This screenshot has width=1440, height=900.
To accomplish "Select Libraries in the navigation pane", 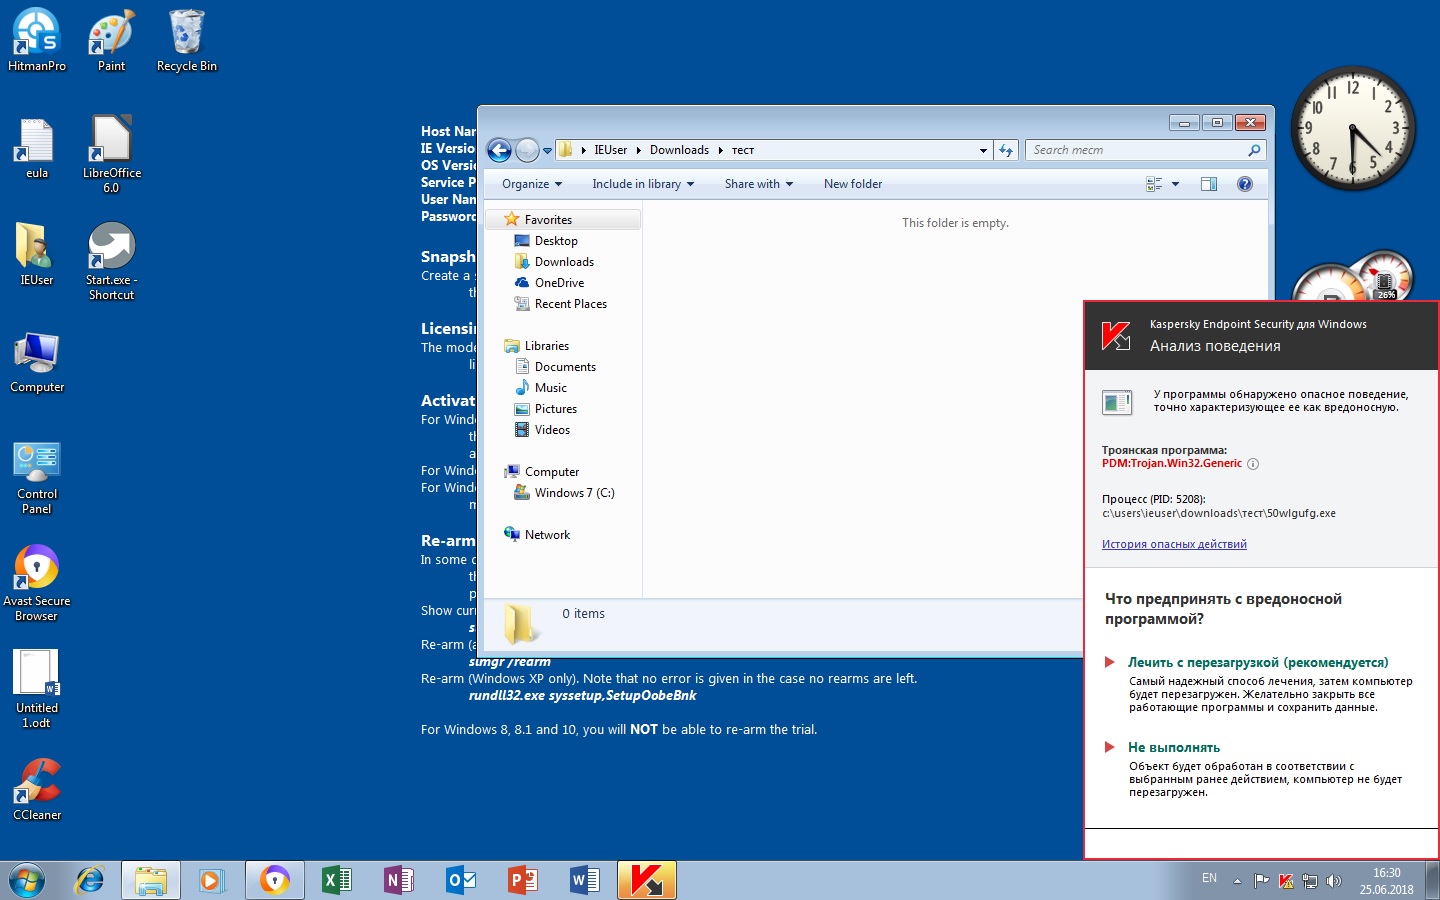I will coord(546,346).
